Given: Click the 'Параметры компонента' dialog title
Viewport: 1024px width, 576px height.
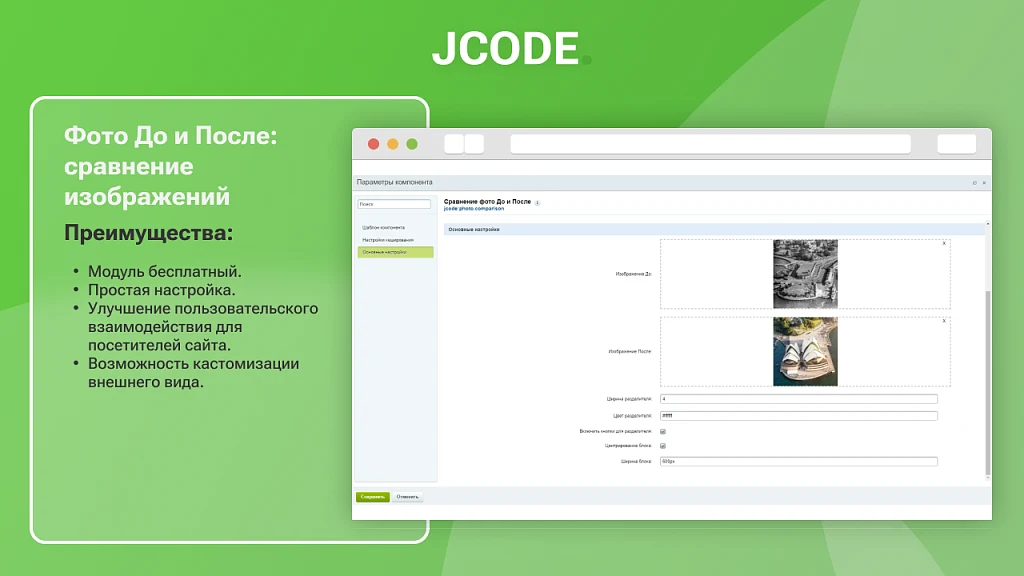Looking at the screenshot, I should coord(394,182).
